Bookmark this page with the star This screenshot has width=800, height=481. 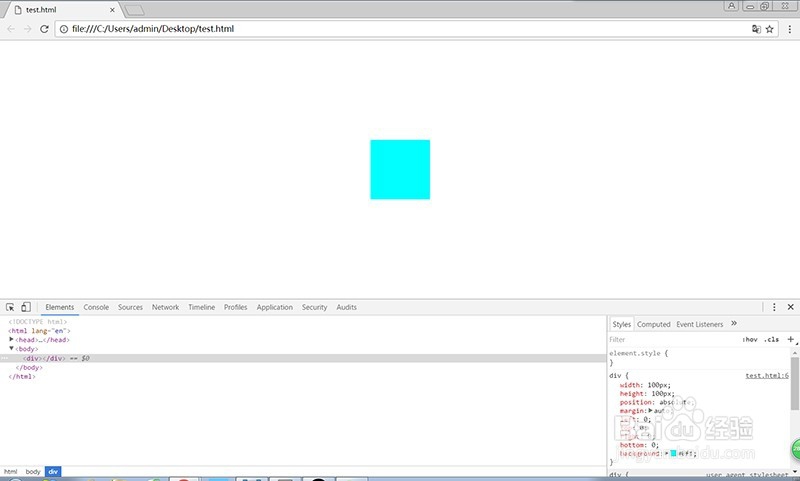pyautogui.click(x=769, y=29)
